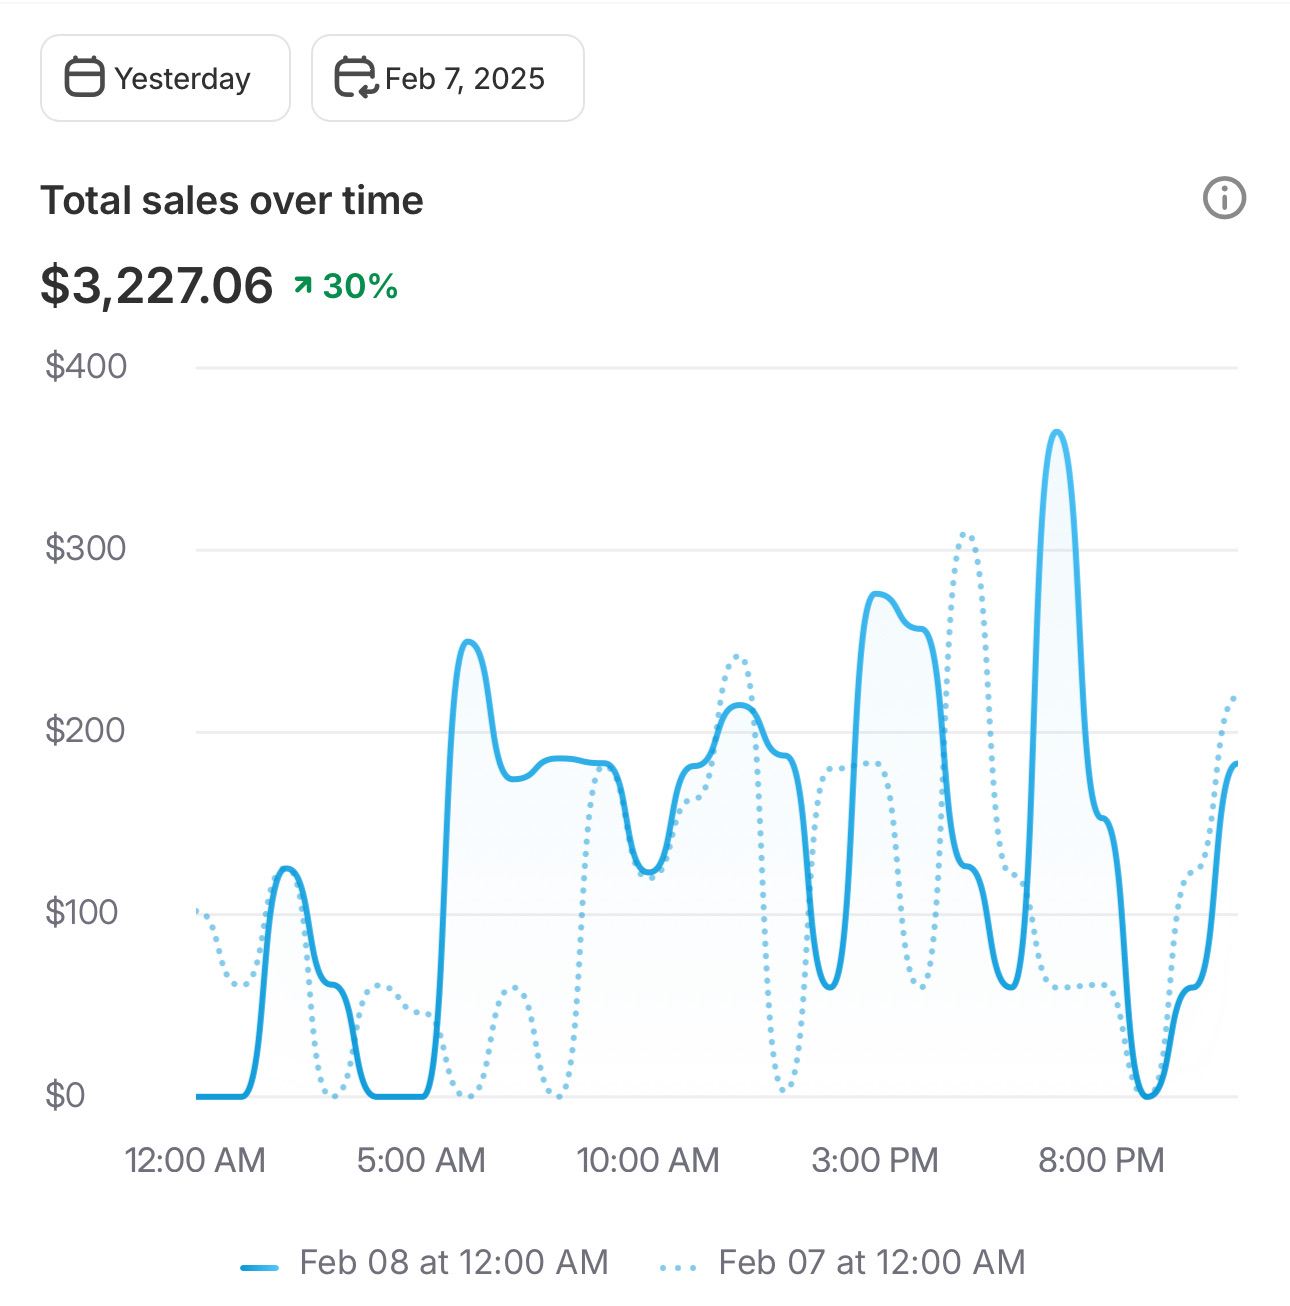
Task: Click the comparison calendar icon
Action: pyautogui.click(x=355, y=78)
